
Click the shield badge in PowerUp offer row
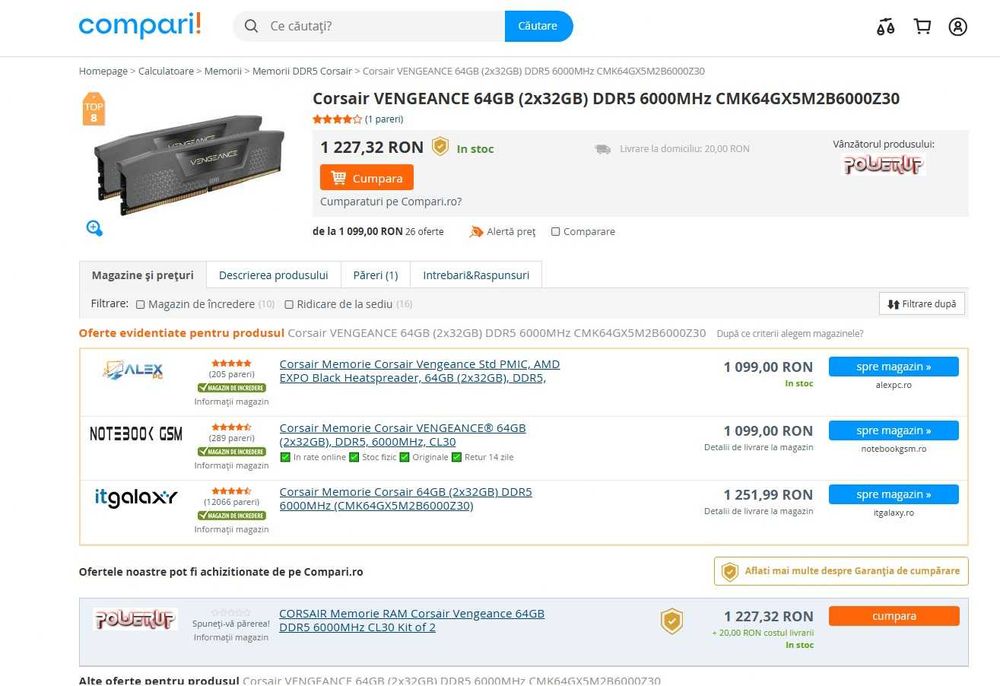coord(672,621)
